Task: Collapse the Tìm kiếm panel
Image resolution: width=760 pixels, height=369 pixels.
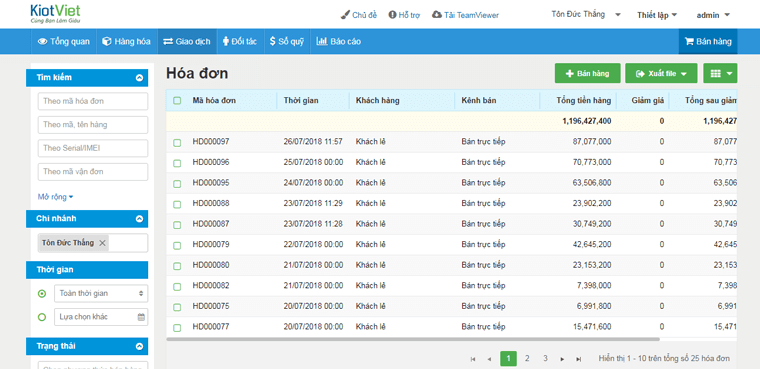Action: coord(139,78)
